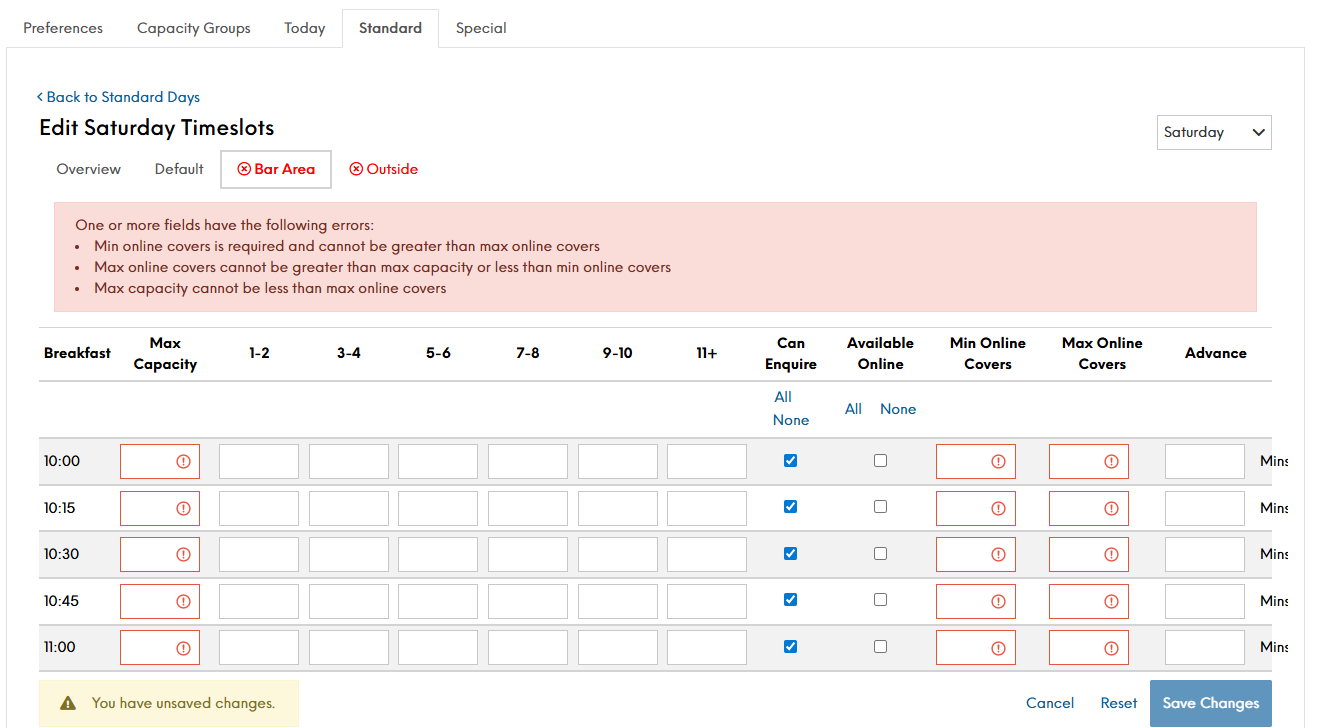Click error icon in 10:45 Min Online Covers
1318x728 pixels.
[998, 601]
